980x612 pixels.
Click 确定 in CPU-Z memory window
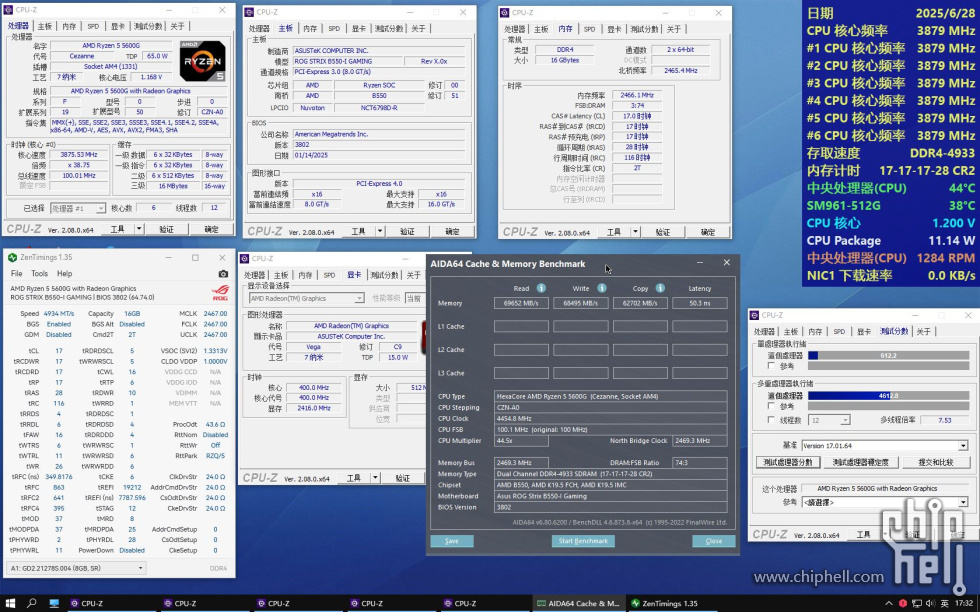708,232
